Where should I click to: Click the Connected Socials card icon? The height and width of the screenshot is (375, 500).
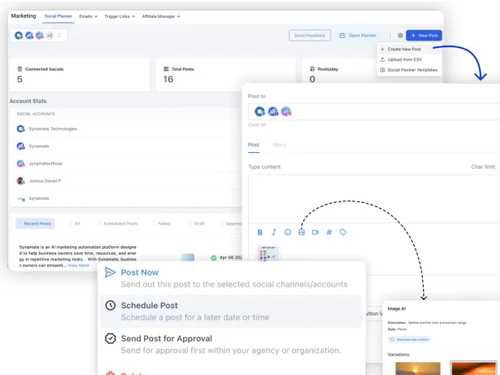(20, 69)
